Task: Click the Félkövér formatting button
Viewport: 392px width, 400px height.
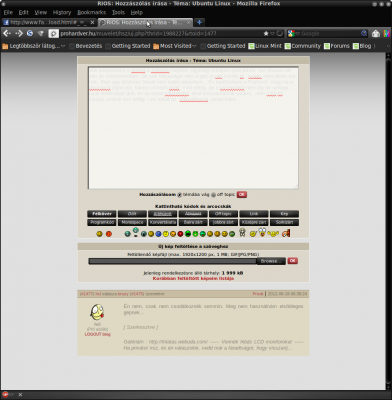Action: [102, 214]
